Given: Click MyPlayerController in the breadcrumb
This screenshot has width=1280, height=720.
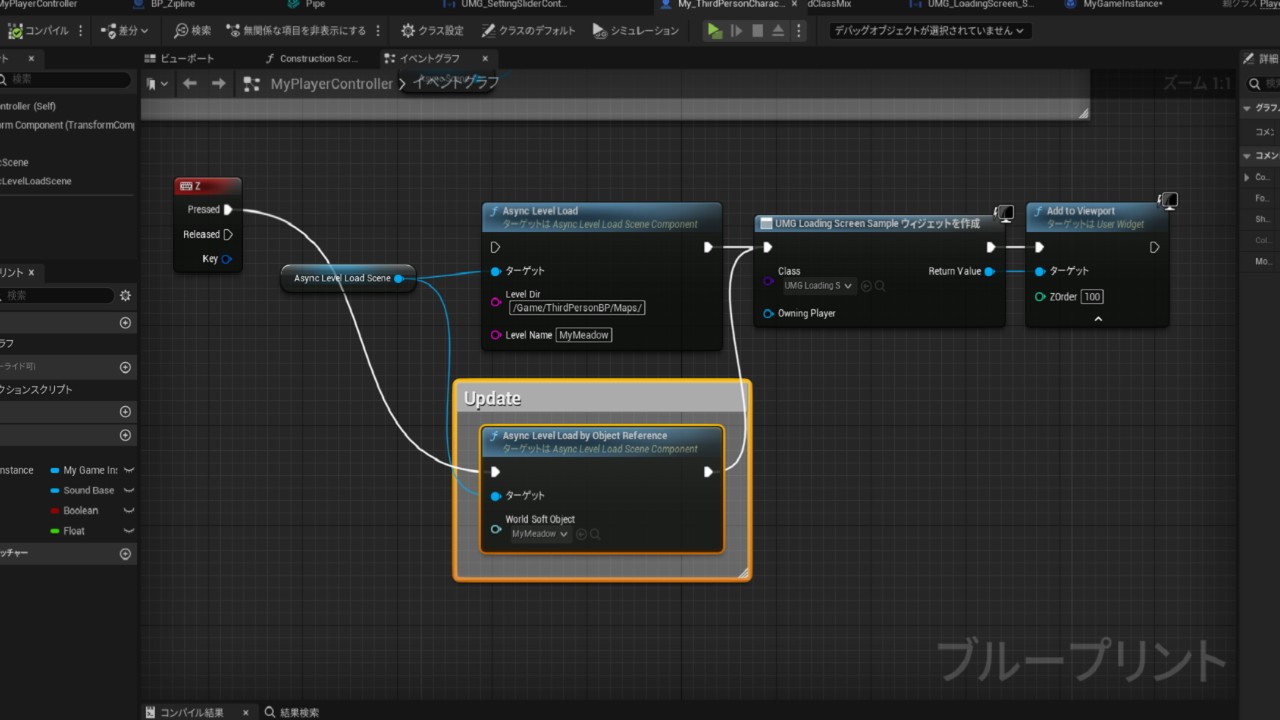Looking at the screenshot, I should (331, 84).
